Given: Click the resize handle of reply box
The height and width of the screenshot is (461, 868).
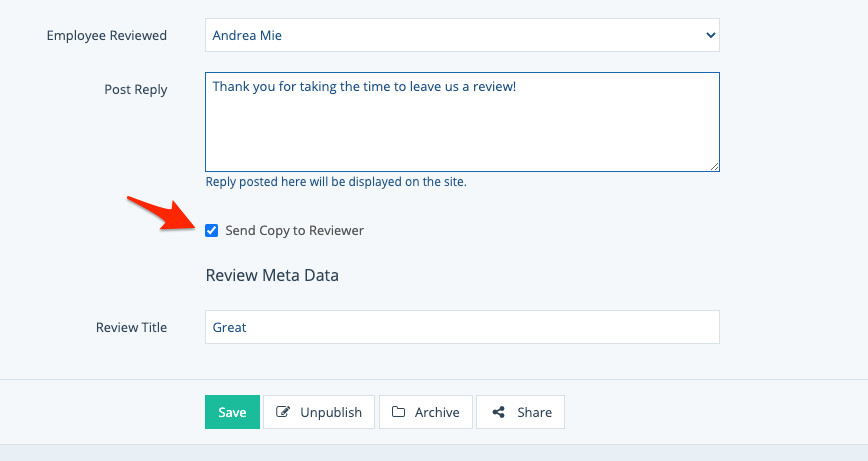Looking at the screenshot, I should click(714, 166).
